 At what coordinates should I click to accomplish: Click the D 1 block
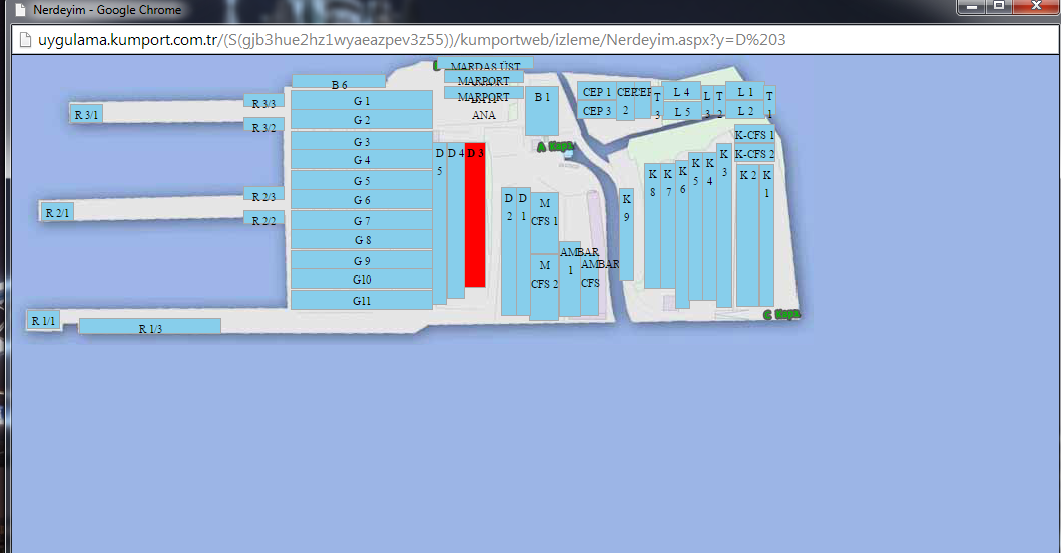[523, 252]
